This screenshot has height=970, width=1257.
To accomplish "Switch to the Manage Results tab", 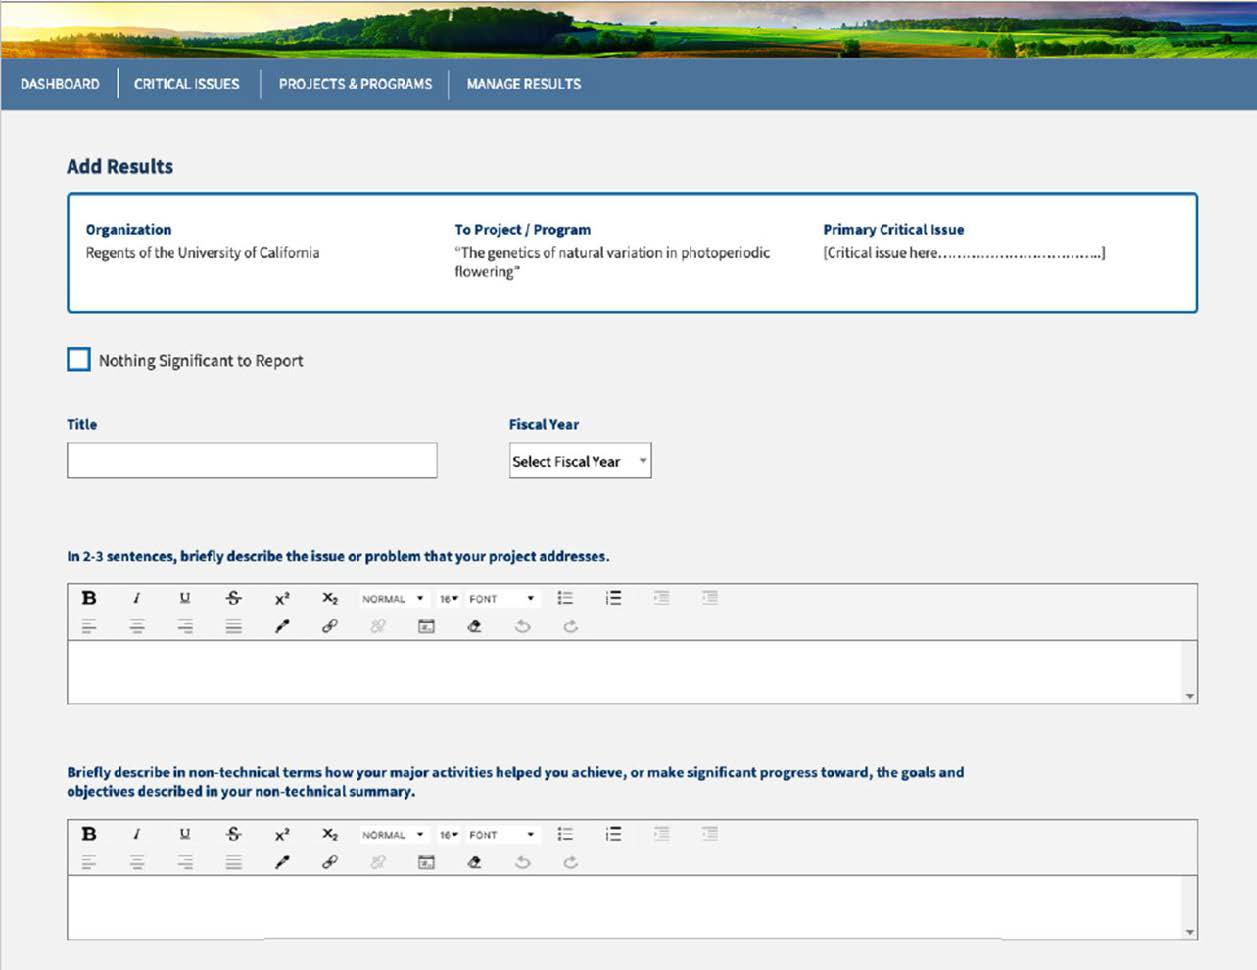I will (524, 84).
